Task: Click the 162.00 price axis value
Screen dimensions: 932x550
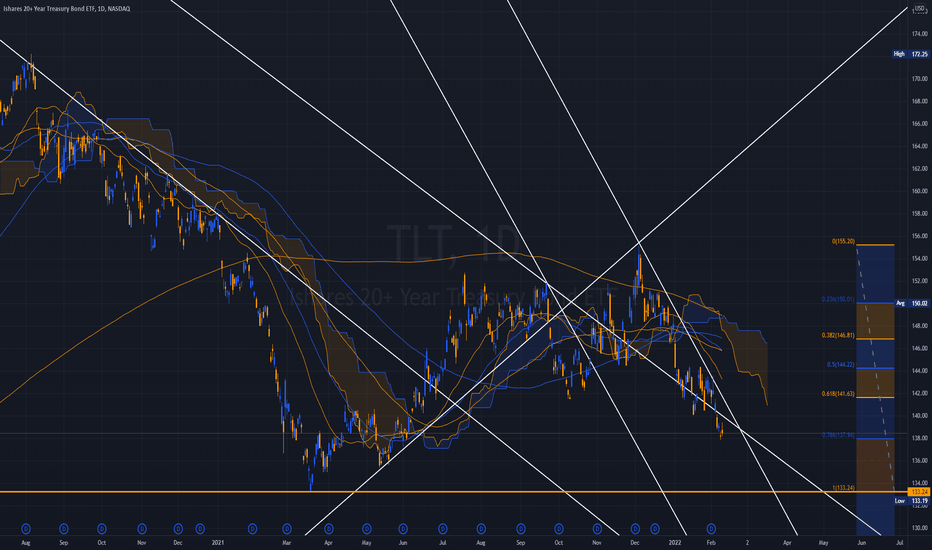Action: (920, 169)
